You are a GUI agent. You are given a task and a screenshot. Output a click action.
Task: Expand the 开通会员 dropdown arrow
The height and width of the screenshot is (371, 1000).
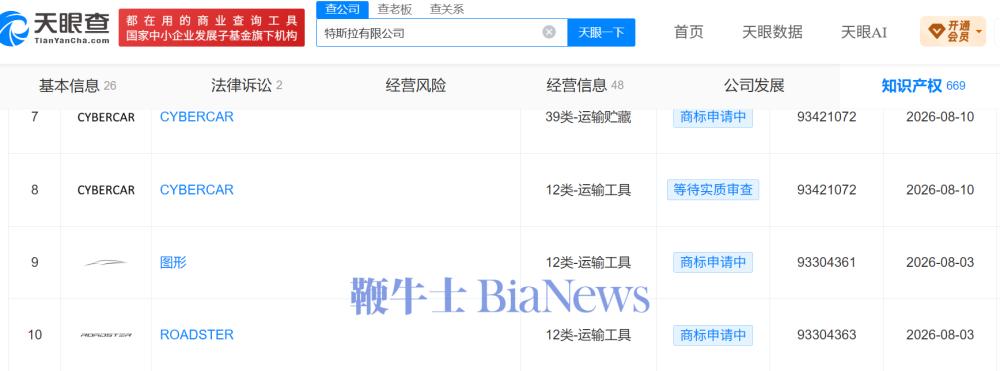(x=979, y=31)
